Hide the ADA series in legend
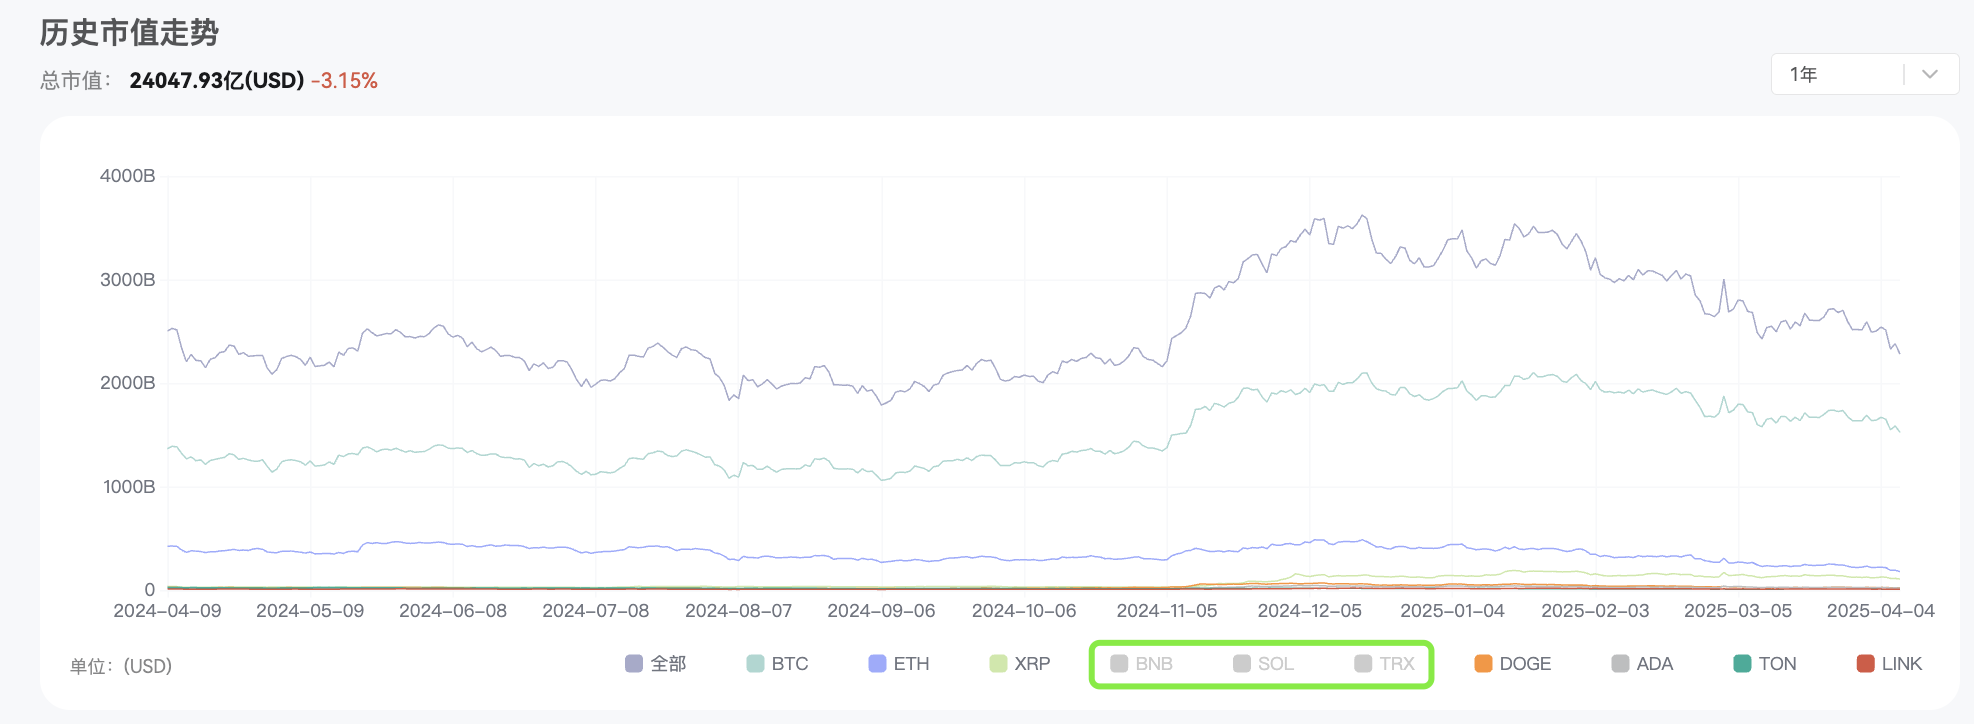 click(1621, 664)
